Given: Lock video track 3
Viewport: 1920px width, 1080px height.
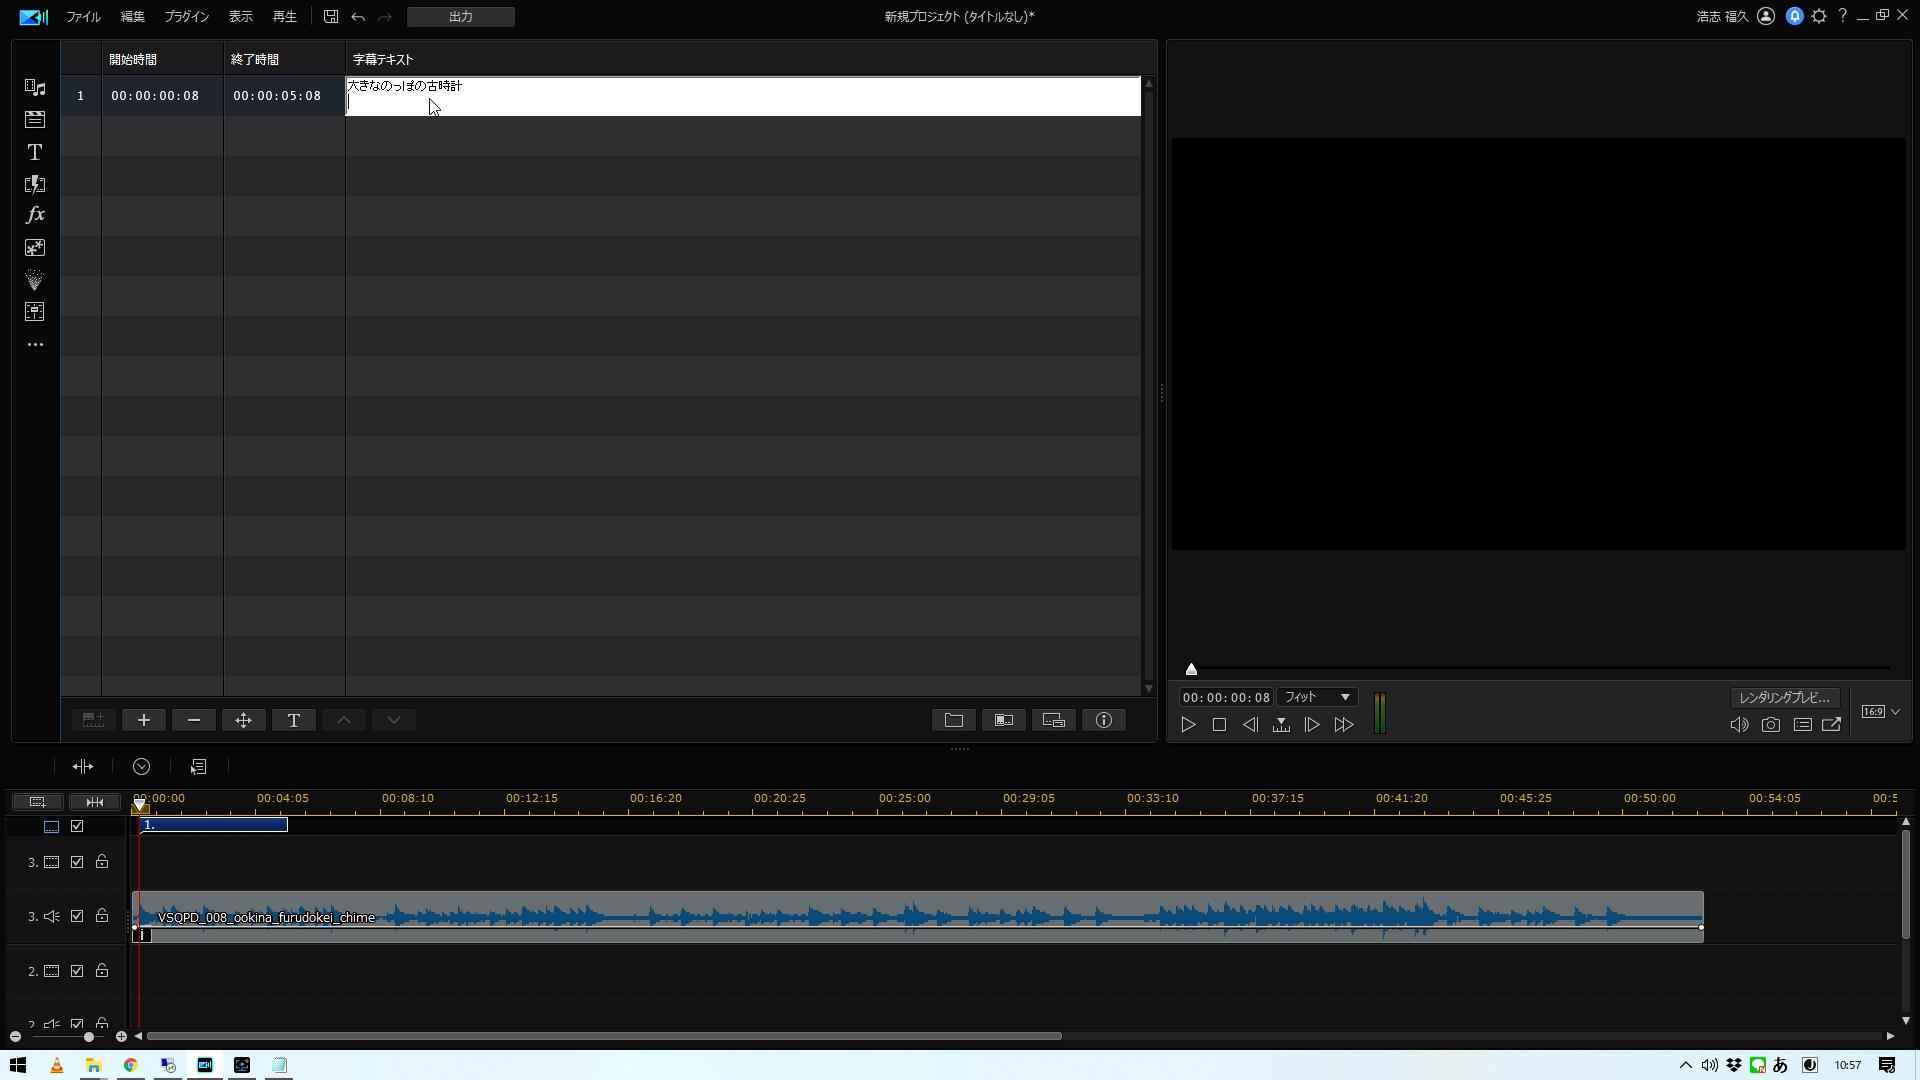Looking at the screenshot, I should [102, 862].
